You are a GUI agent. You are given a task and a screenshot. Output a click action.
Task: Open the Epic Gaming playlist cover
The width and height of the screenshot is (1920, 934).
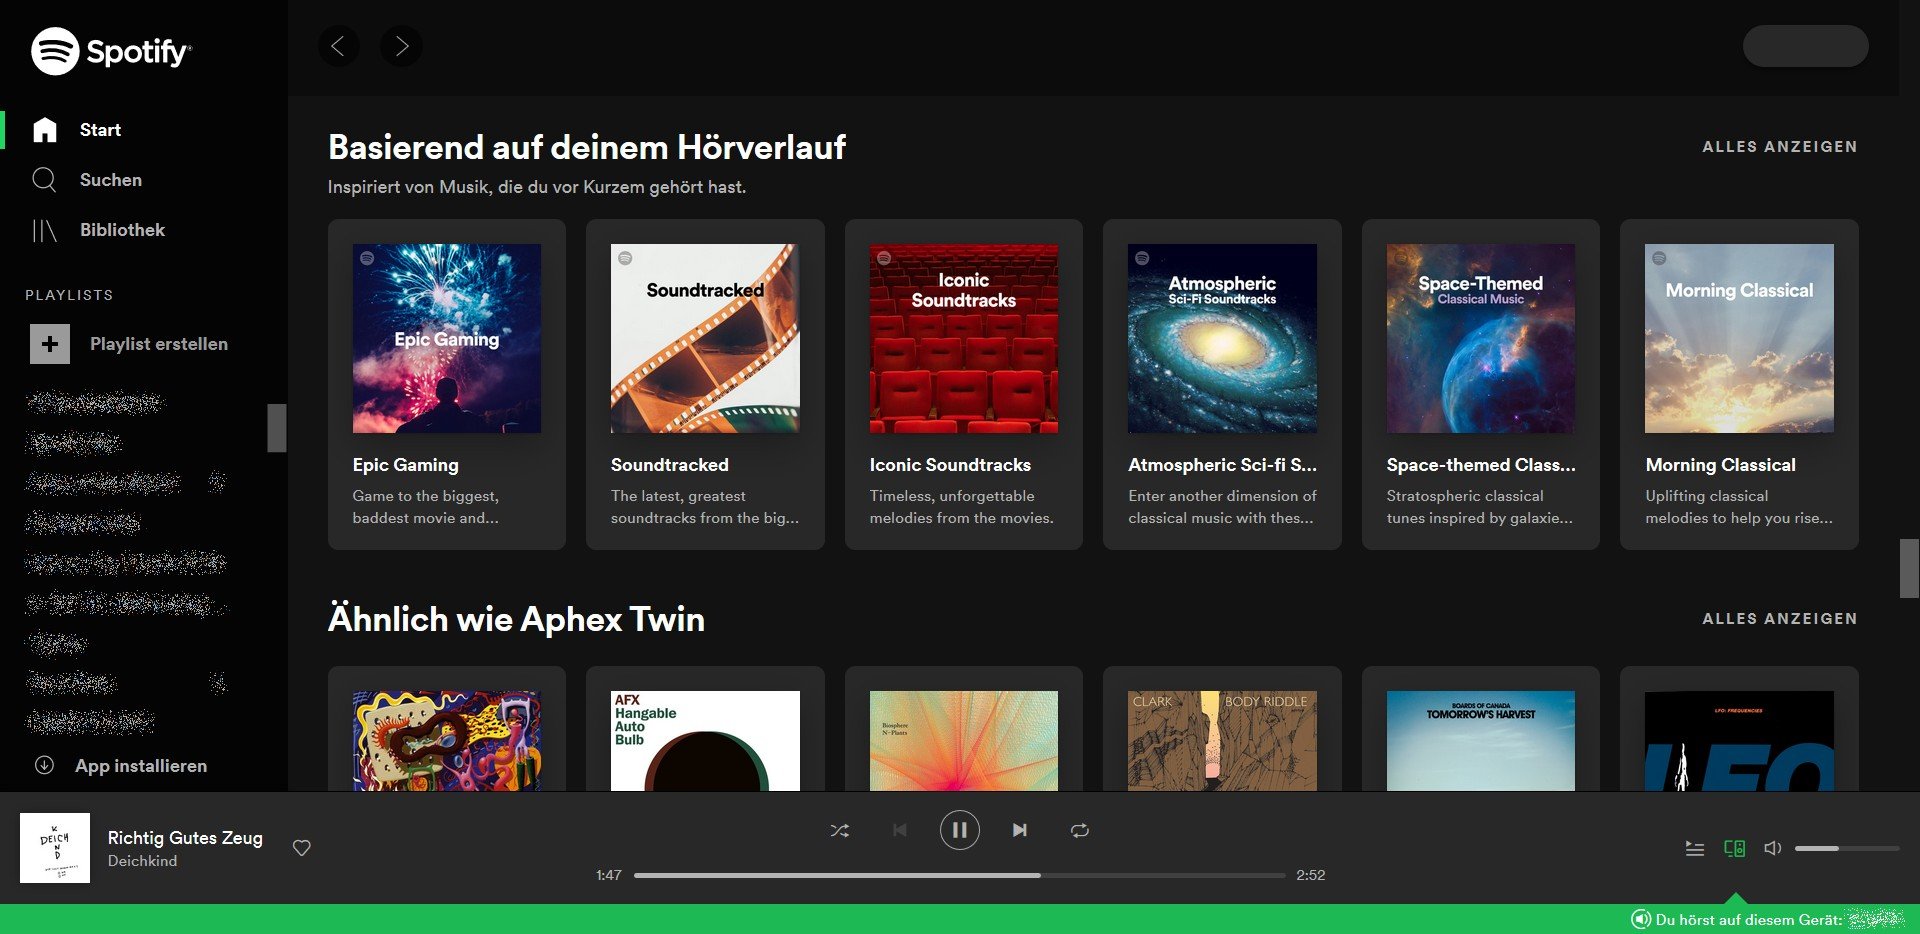447,338
